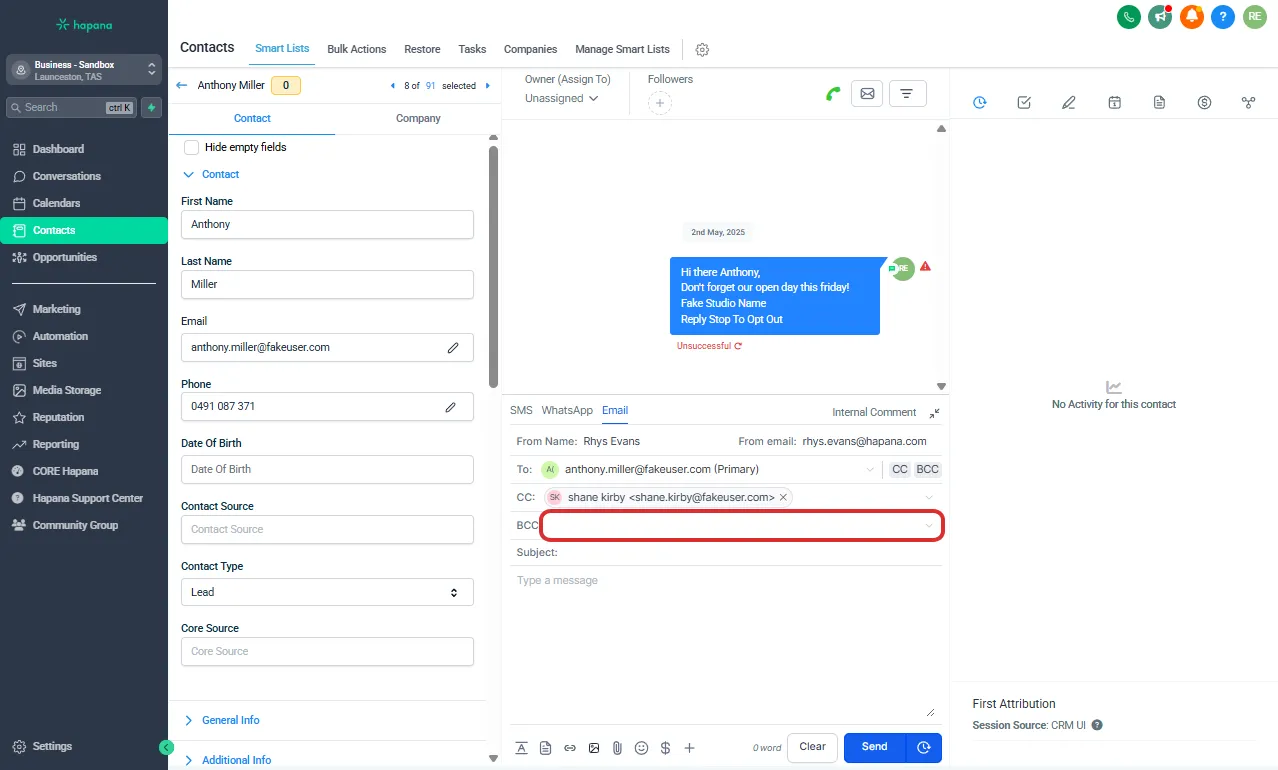This screenshot has height=770, width=1278.
Task: Click the conversation filter icon
Action: coord(907,94)
